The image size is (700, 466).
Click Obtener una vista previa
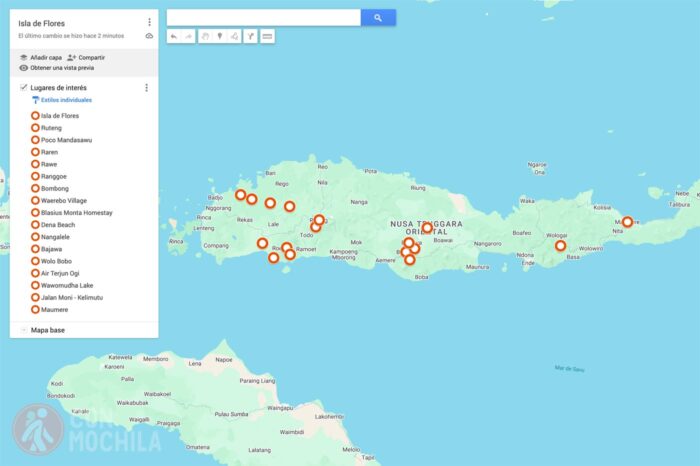[x=57, y=68]
